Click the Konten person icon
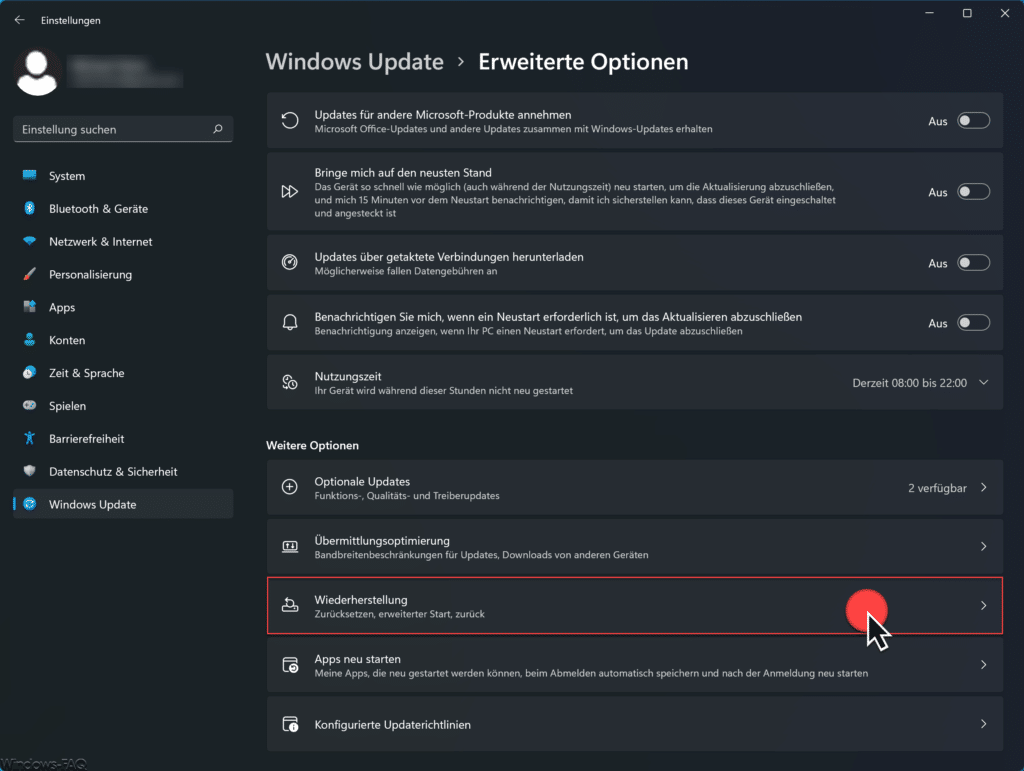 coord(29,339)
